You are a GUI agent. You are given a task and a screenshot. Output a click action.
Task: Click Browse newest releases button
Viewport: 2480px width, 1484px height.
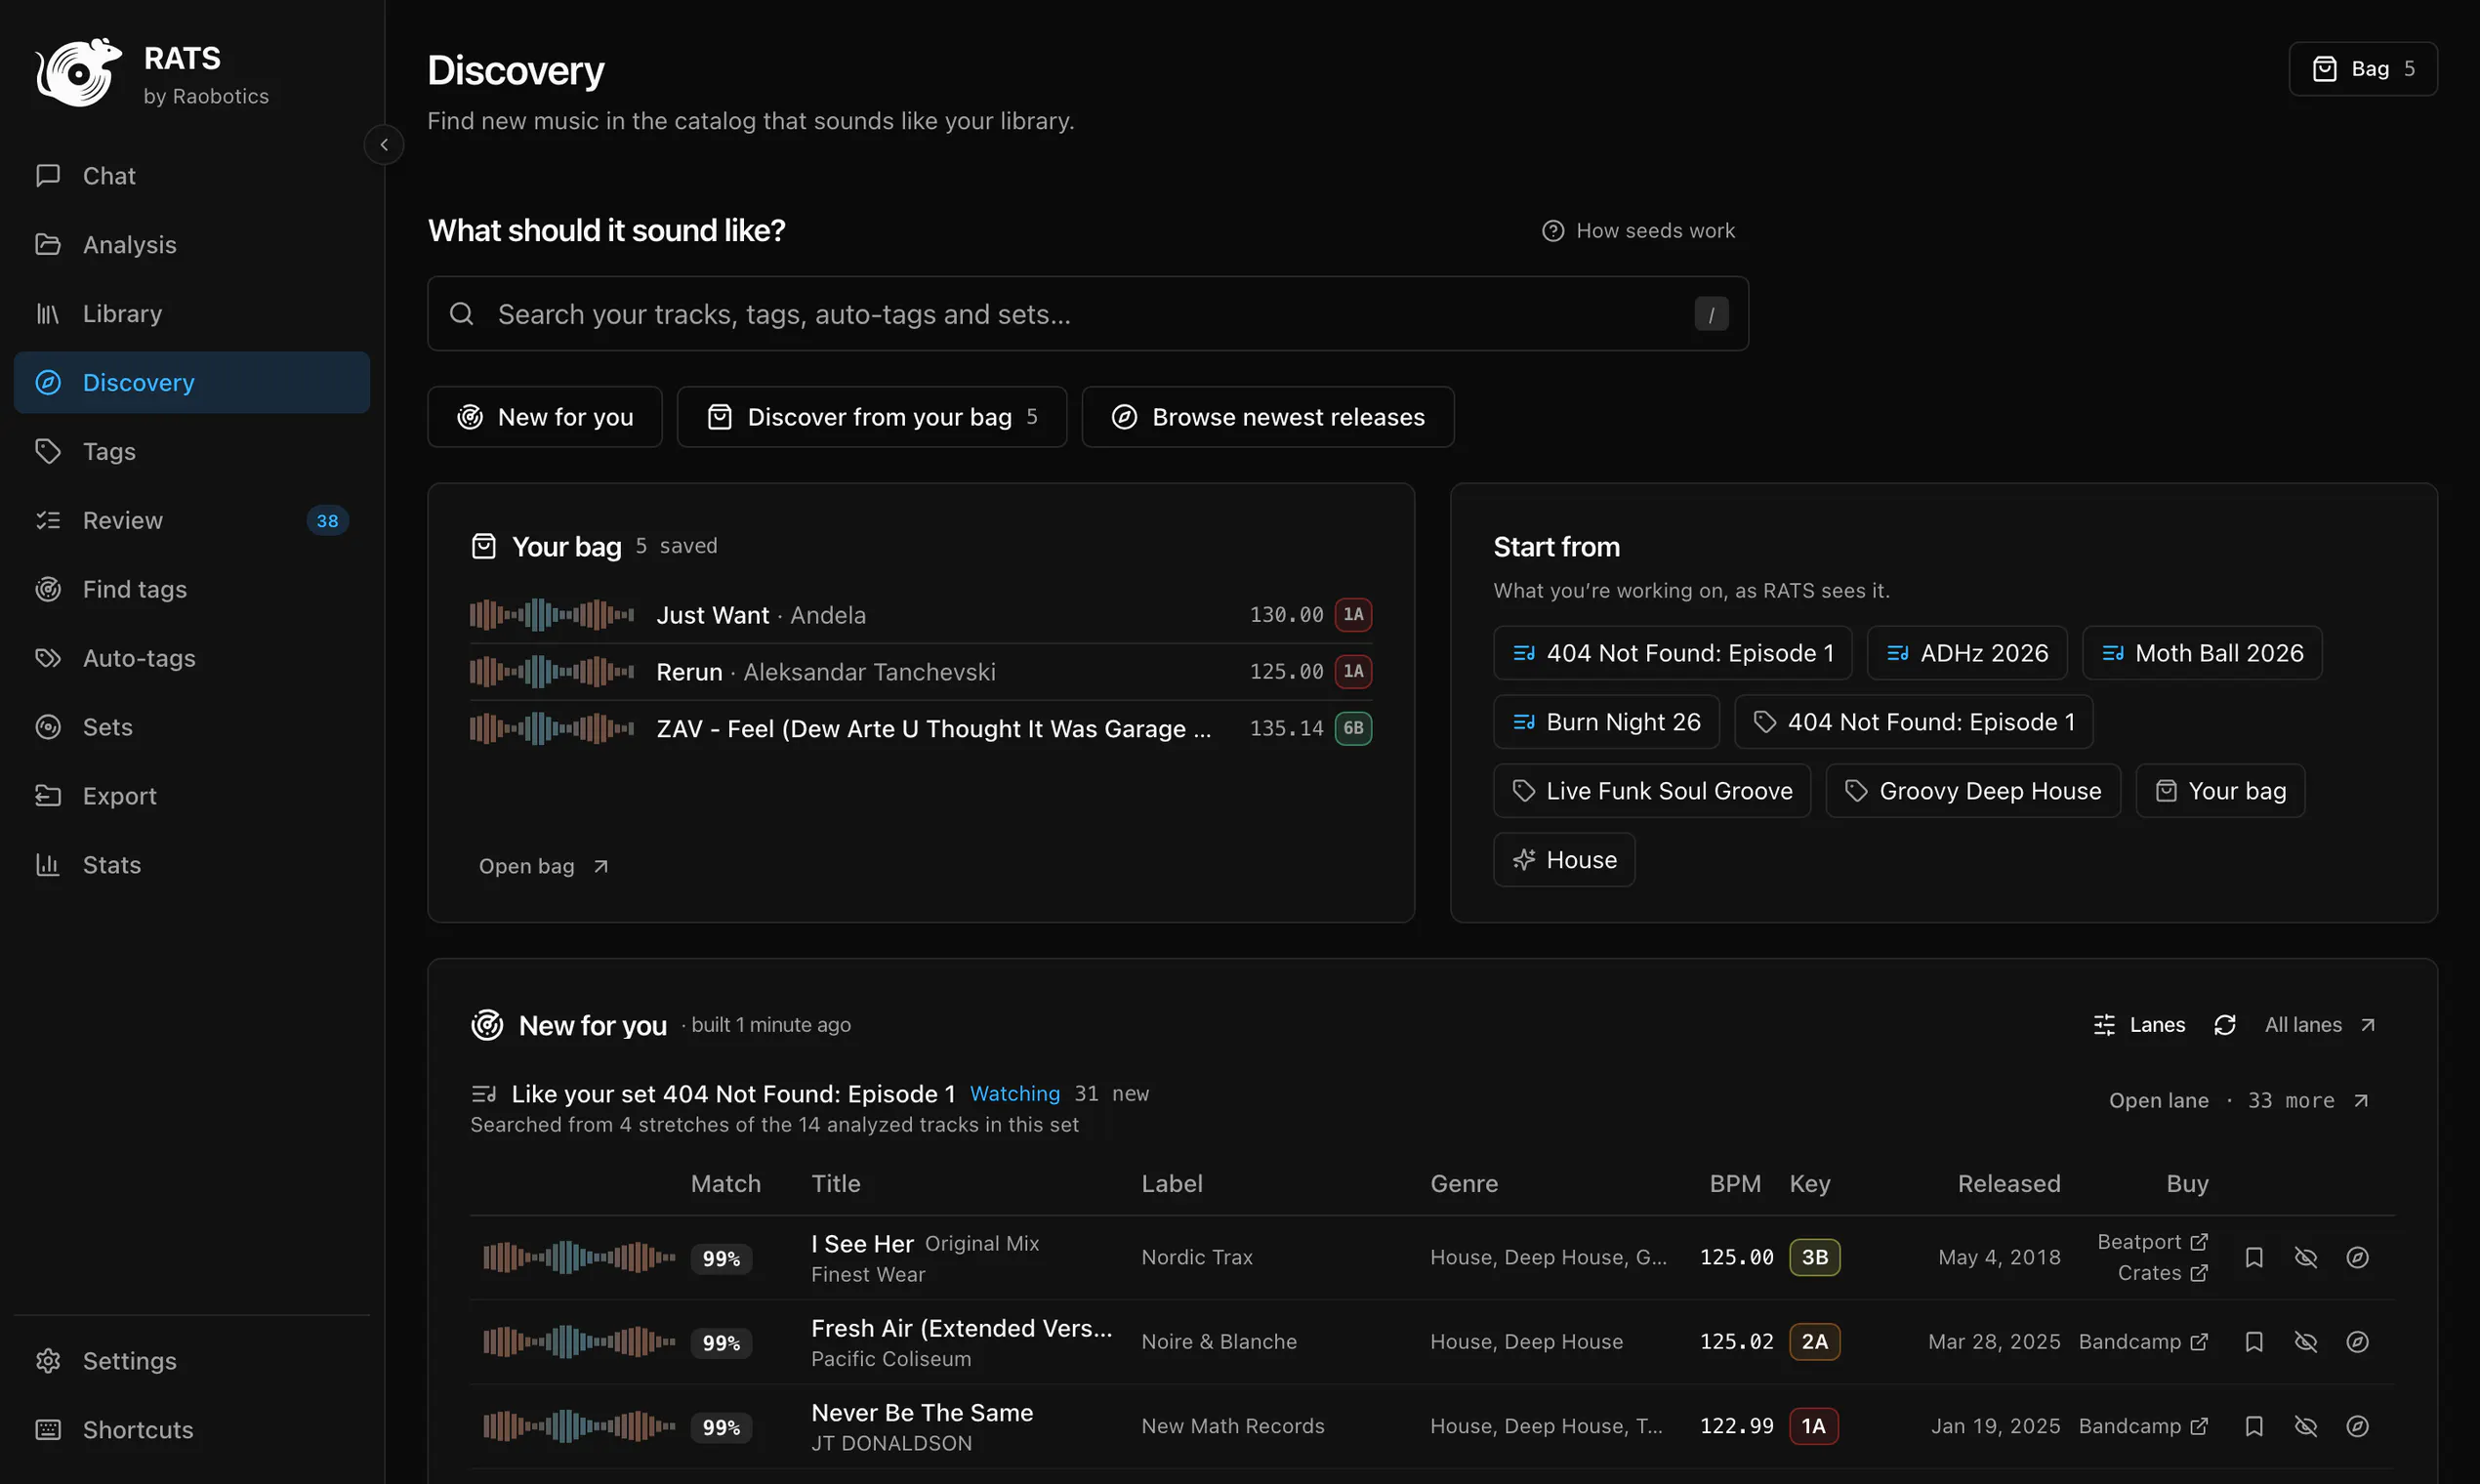(1268, 418)
